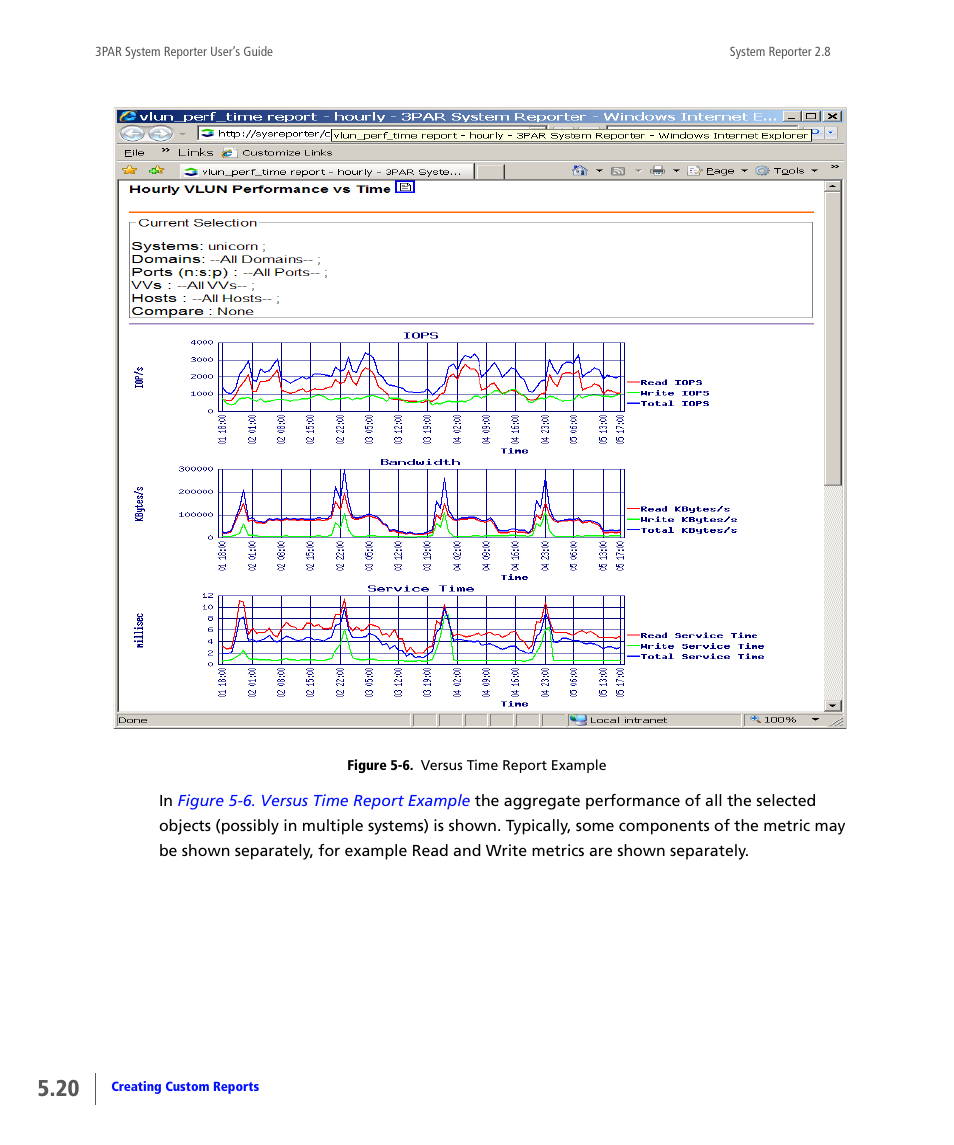Click the Print icon
The height and width of the screenshot is (1145, 954).
tap(657, 170)
